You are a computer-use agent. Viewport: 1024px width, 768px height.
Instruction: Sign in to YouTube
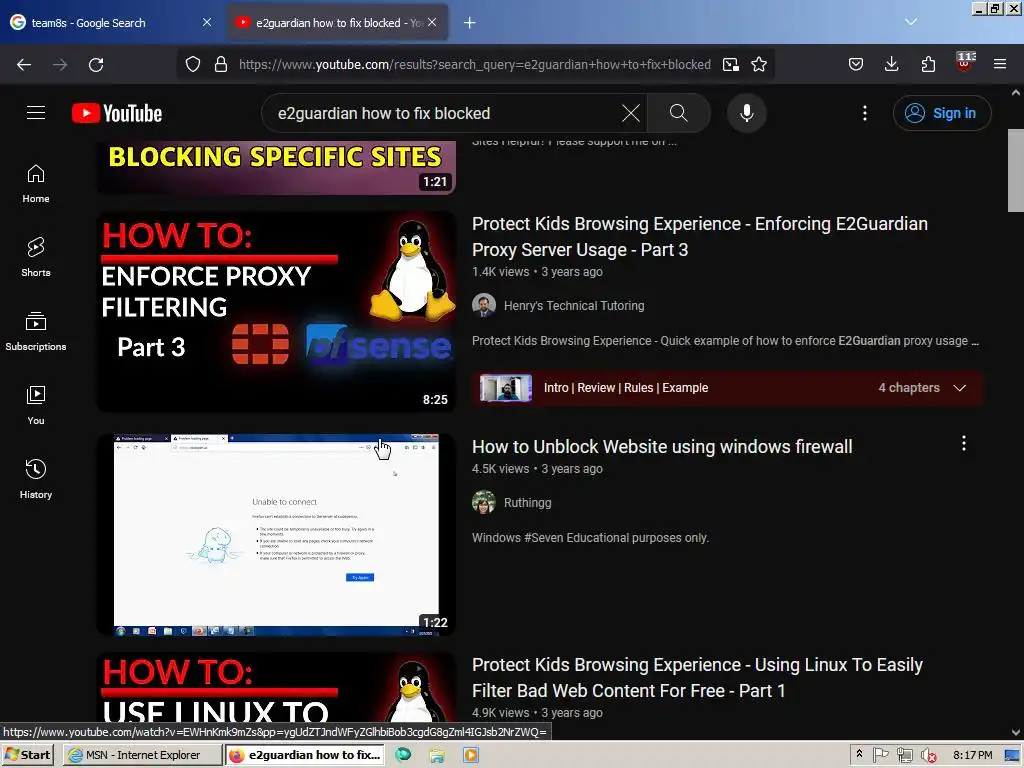942,113
